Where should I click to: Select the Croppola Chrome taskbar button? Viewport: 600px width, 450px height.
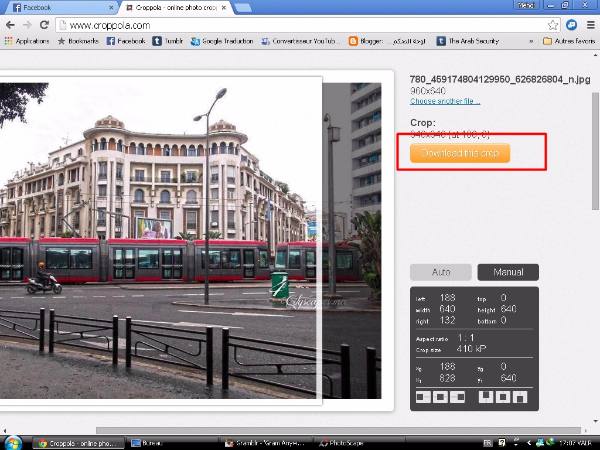coord(78,443)
